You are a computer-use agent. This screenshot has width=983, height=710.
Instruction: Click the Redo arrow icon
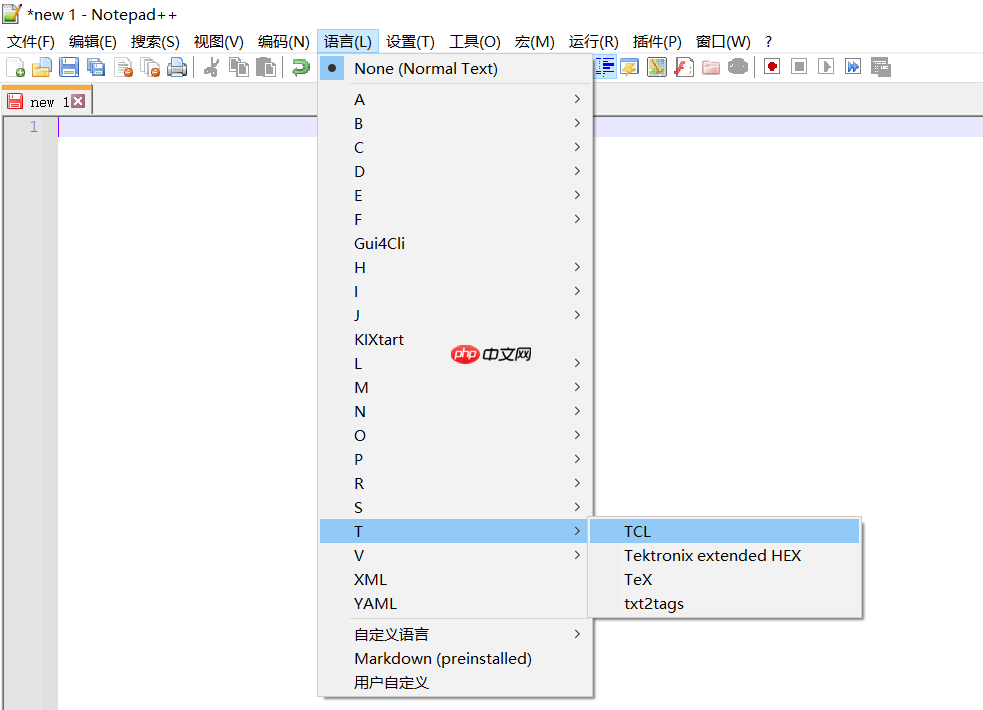click(x=299, y=66)
